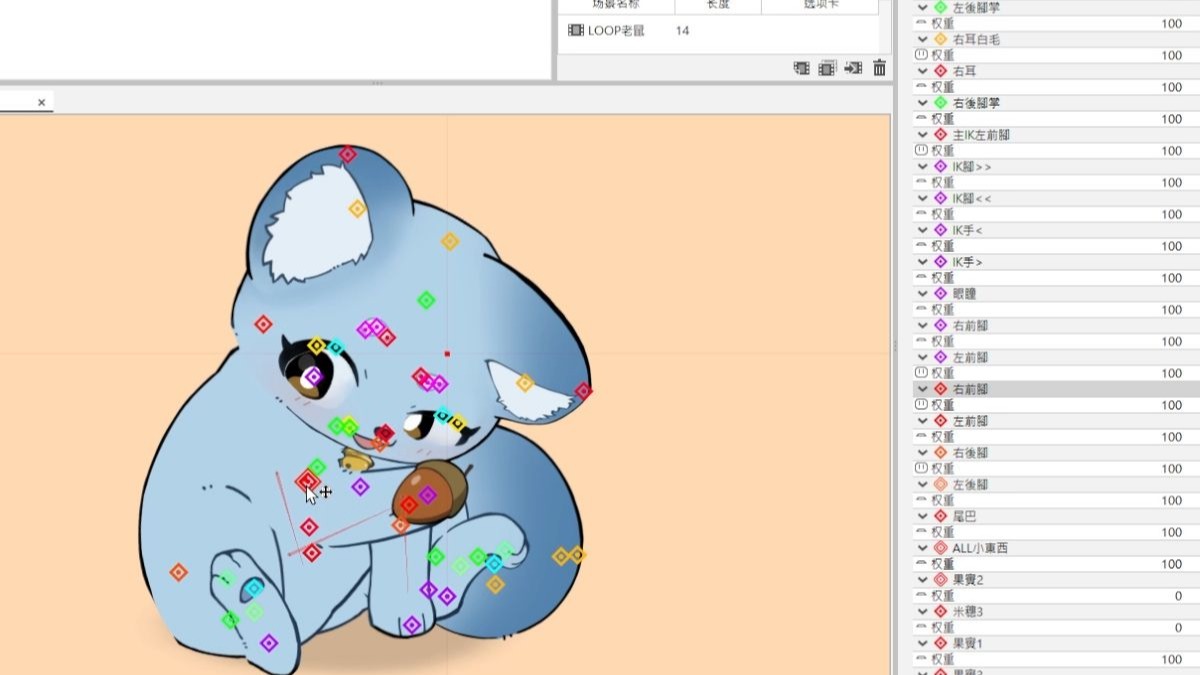The width and height of the screenshot is (1200, 675).
Task: Click the orange diamond icon beside 右耳白毛
Action: pyautogui.click(x=940, y=39)
